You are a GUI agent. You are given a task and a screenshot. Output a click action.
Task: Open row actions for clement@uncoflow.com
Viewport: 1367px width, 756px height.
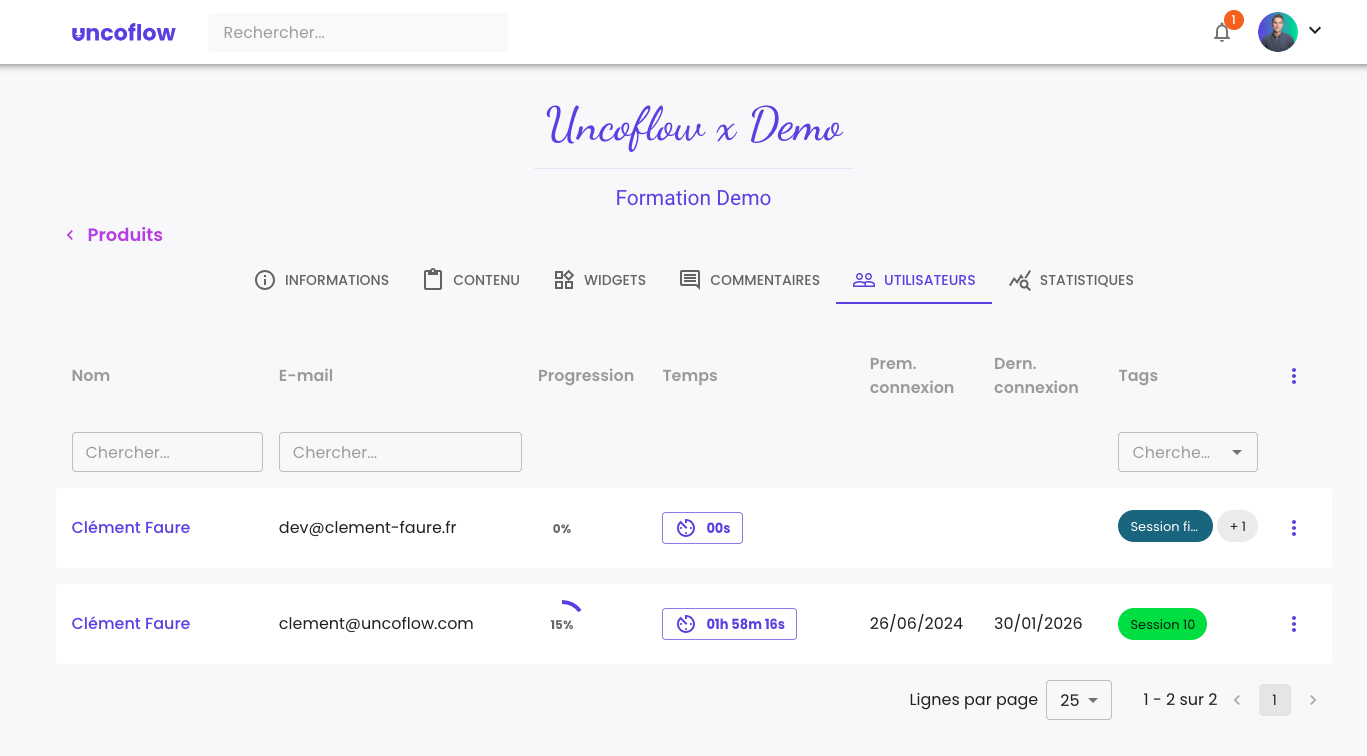pyautogui.click(x=1294, y=624)
